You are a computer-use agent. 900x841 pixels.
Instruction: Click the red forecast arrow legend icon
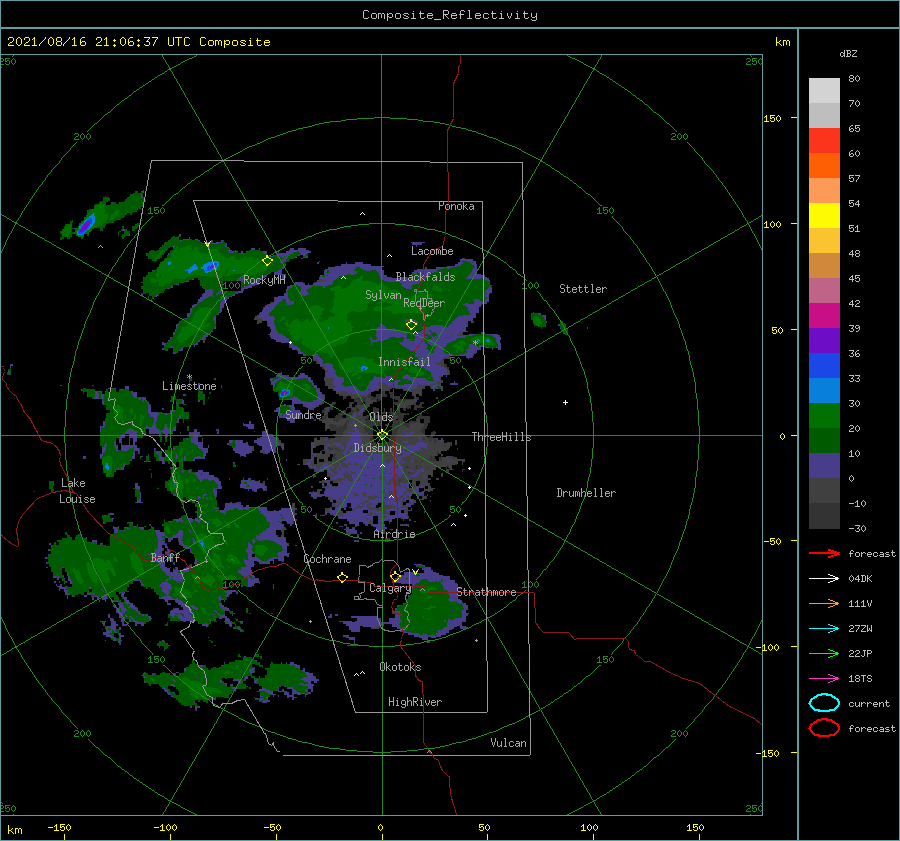pos(824,553)
